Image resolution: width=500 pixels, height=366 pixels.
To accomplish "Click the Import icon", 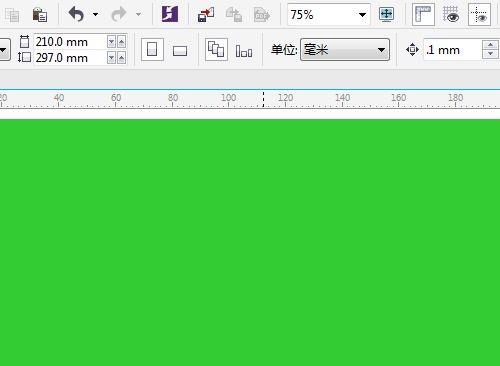I will click(206, 15).
